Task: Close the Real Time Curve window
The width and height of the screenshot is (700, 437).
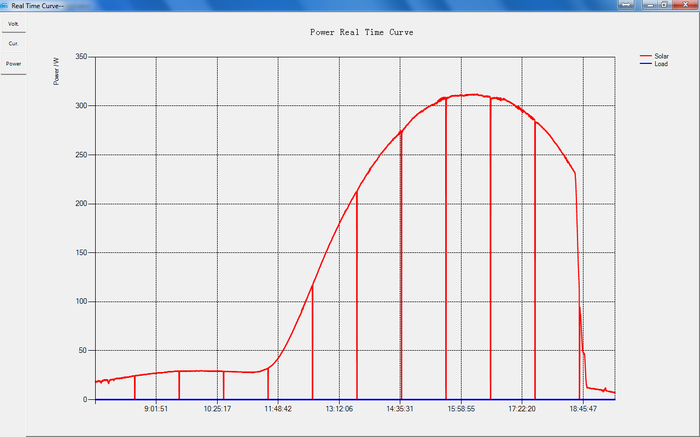Action: [x=686, y=5]
